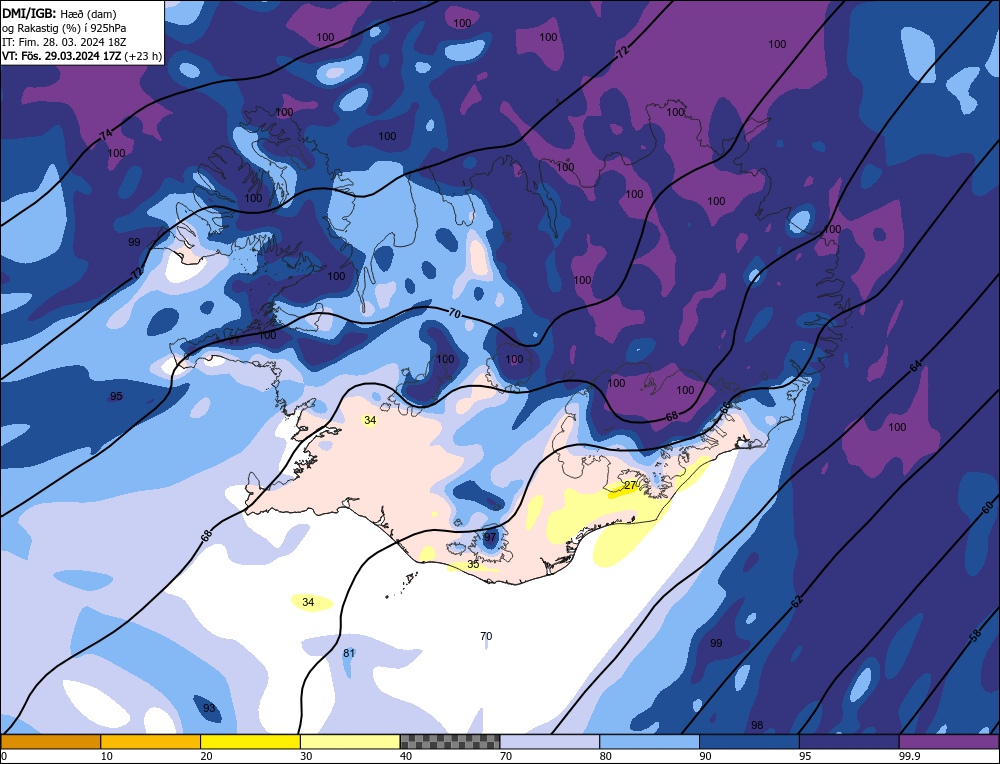Click the '58' height contour label
This screenshot has height=764, width=1000.
click(974, 635)
